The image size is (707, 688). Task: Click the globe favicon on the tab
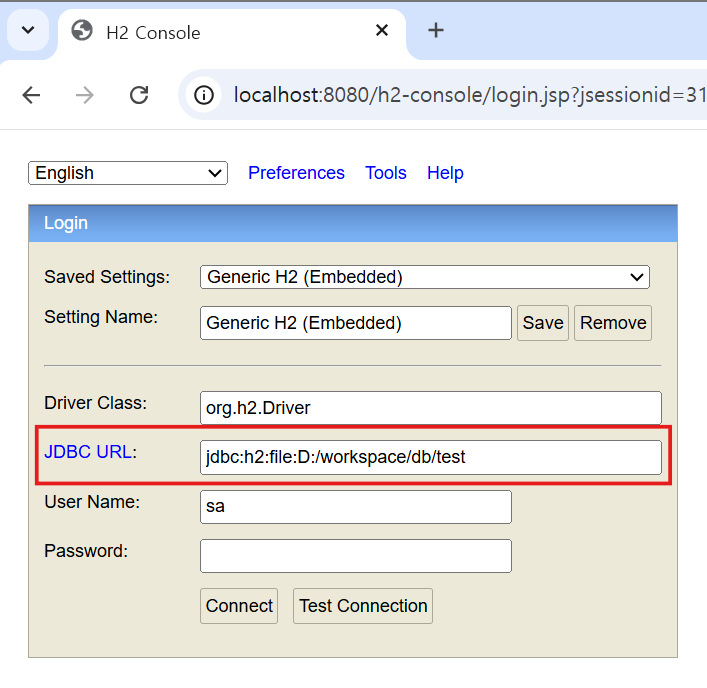click(82, 31)
